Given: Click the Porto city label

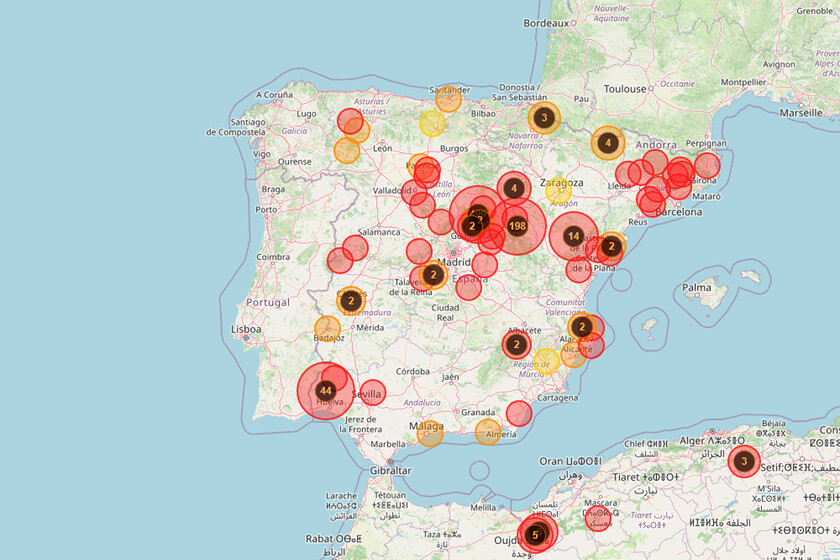Looking at the screenshot, I should click(x=266, y=210).
